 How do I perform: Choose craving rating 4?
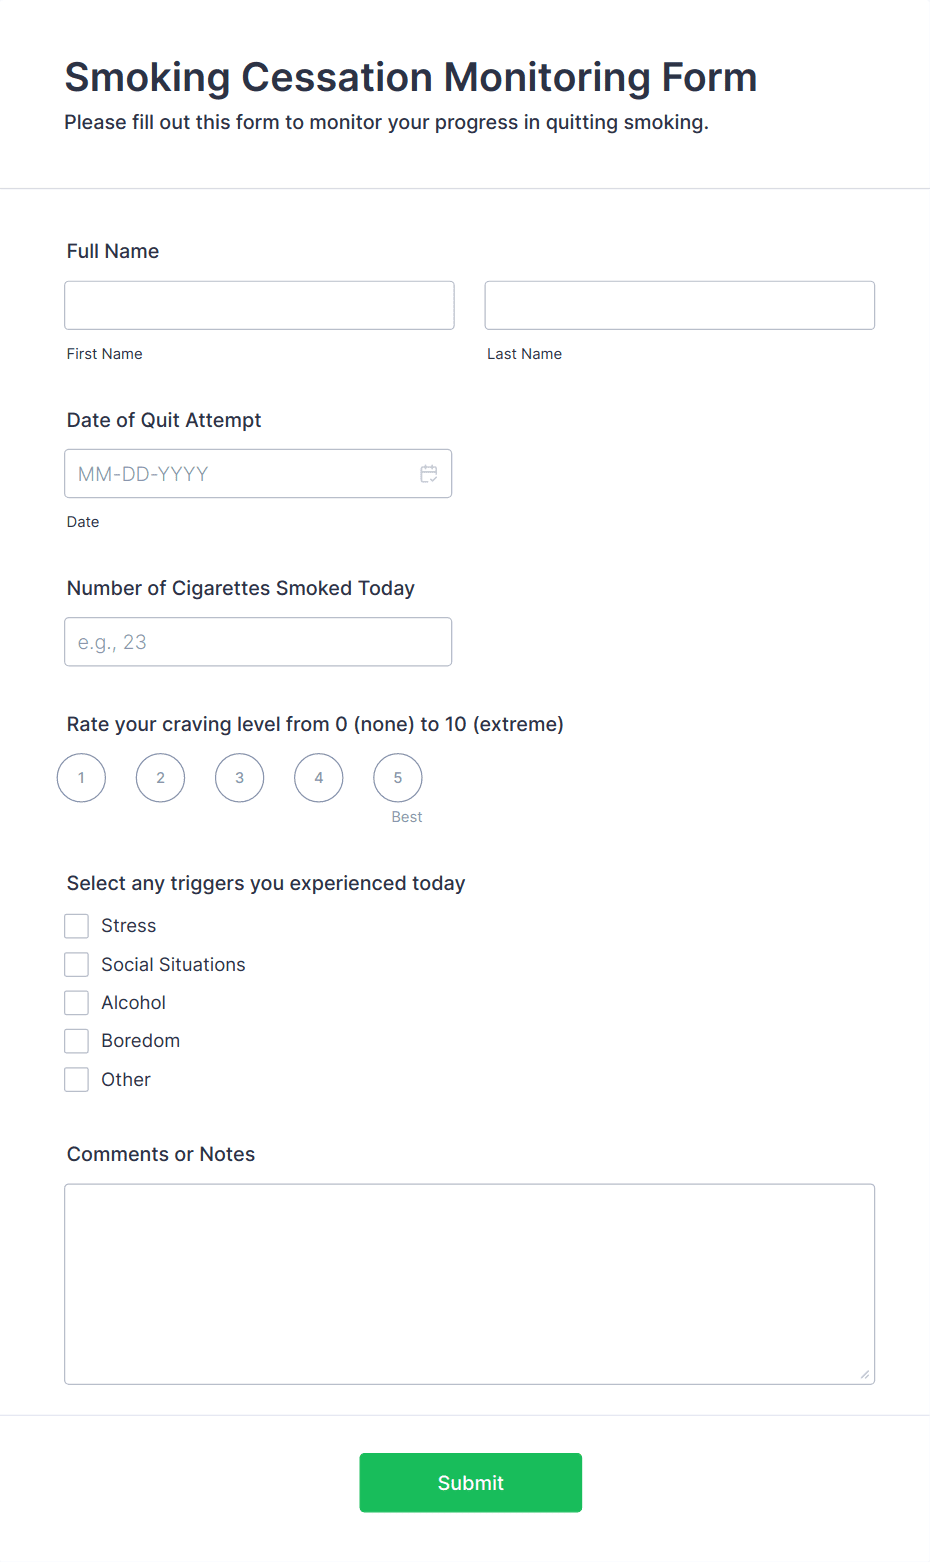point(318,778)
